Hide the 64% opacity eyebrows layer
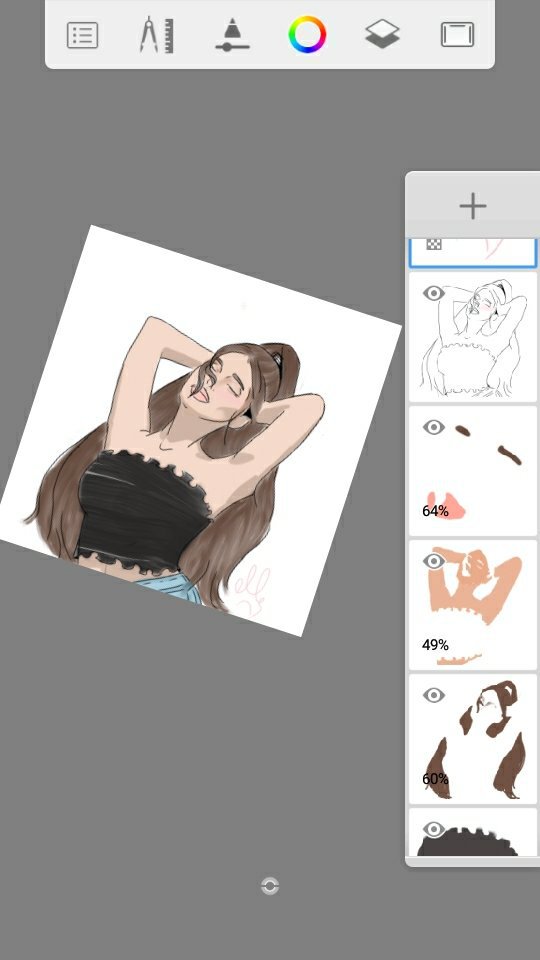Screen dimensions: 540x960 (433, 427)
